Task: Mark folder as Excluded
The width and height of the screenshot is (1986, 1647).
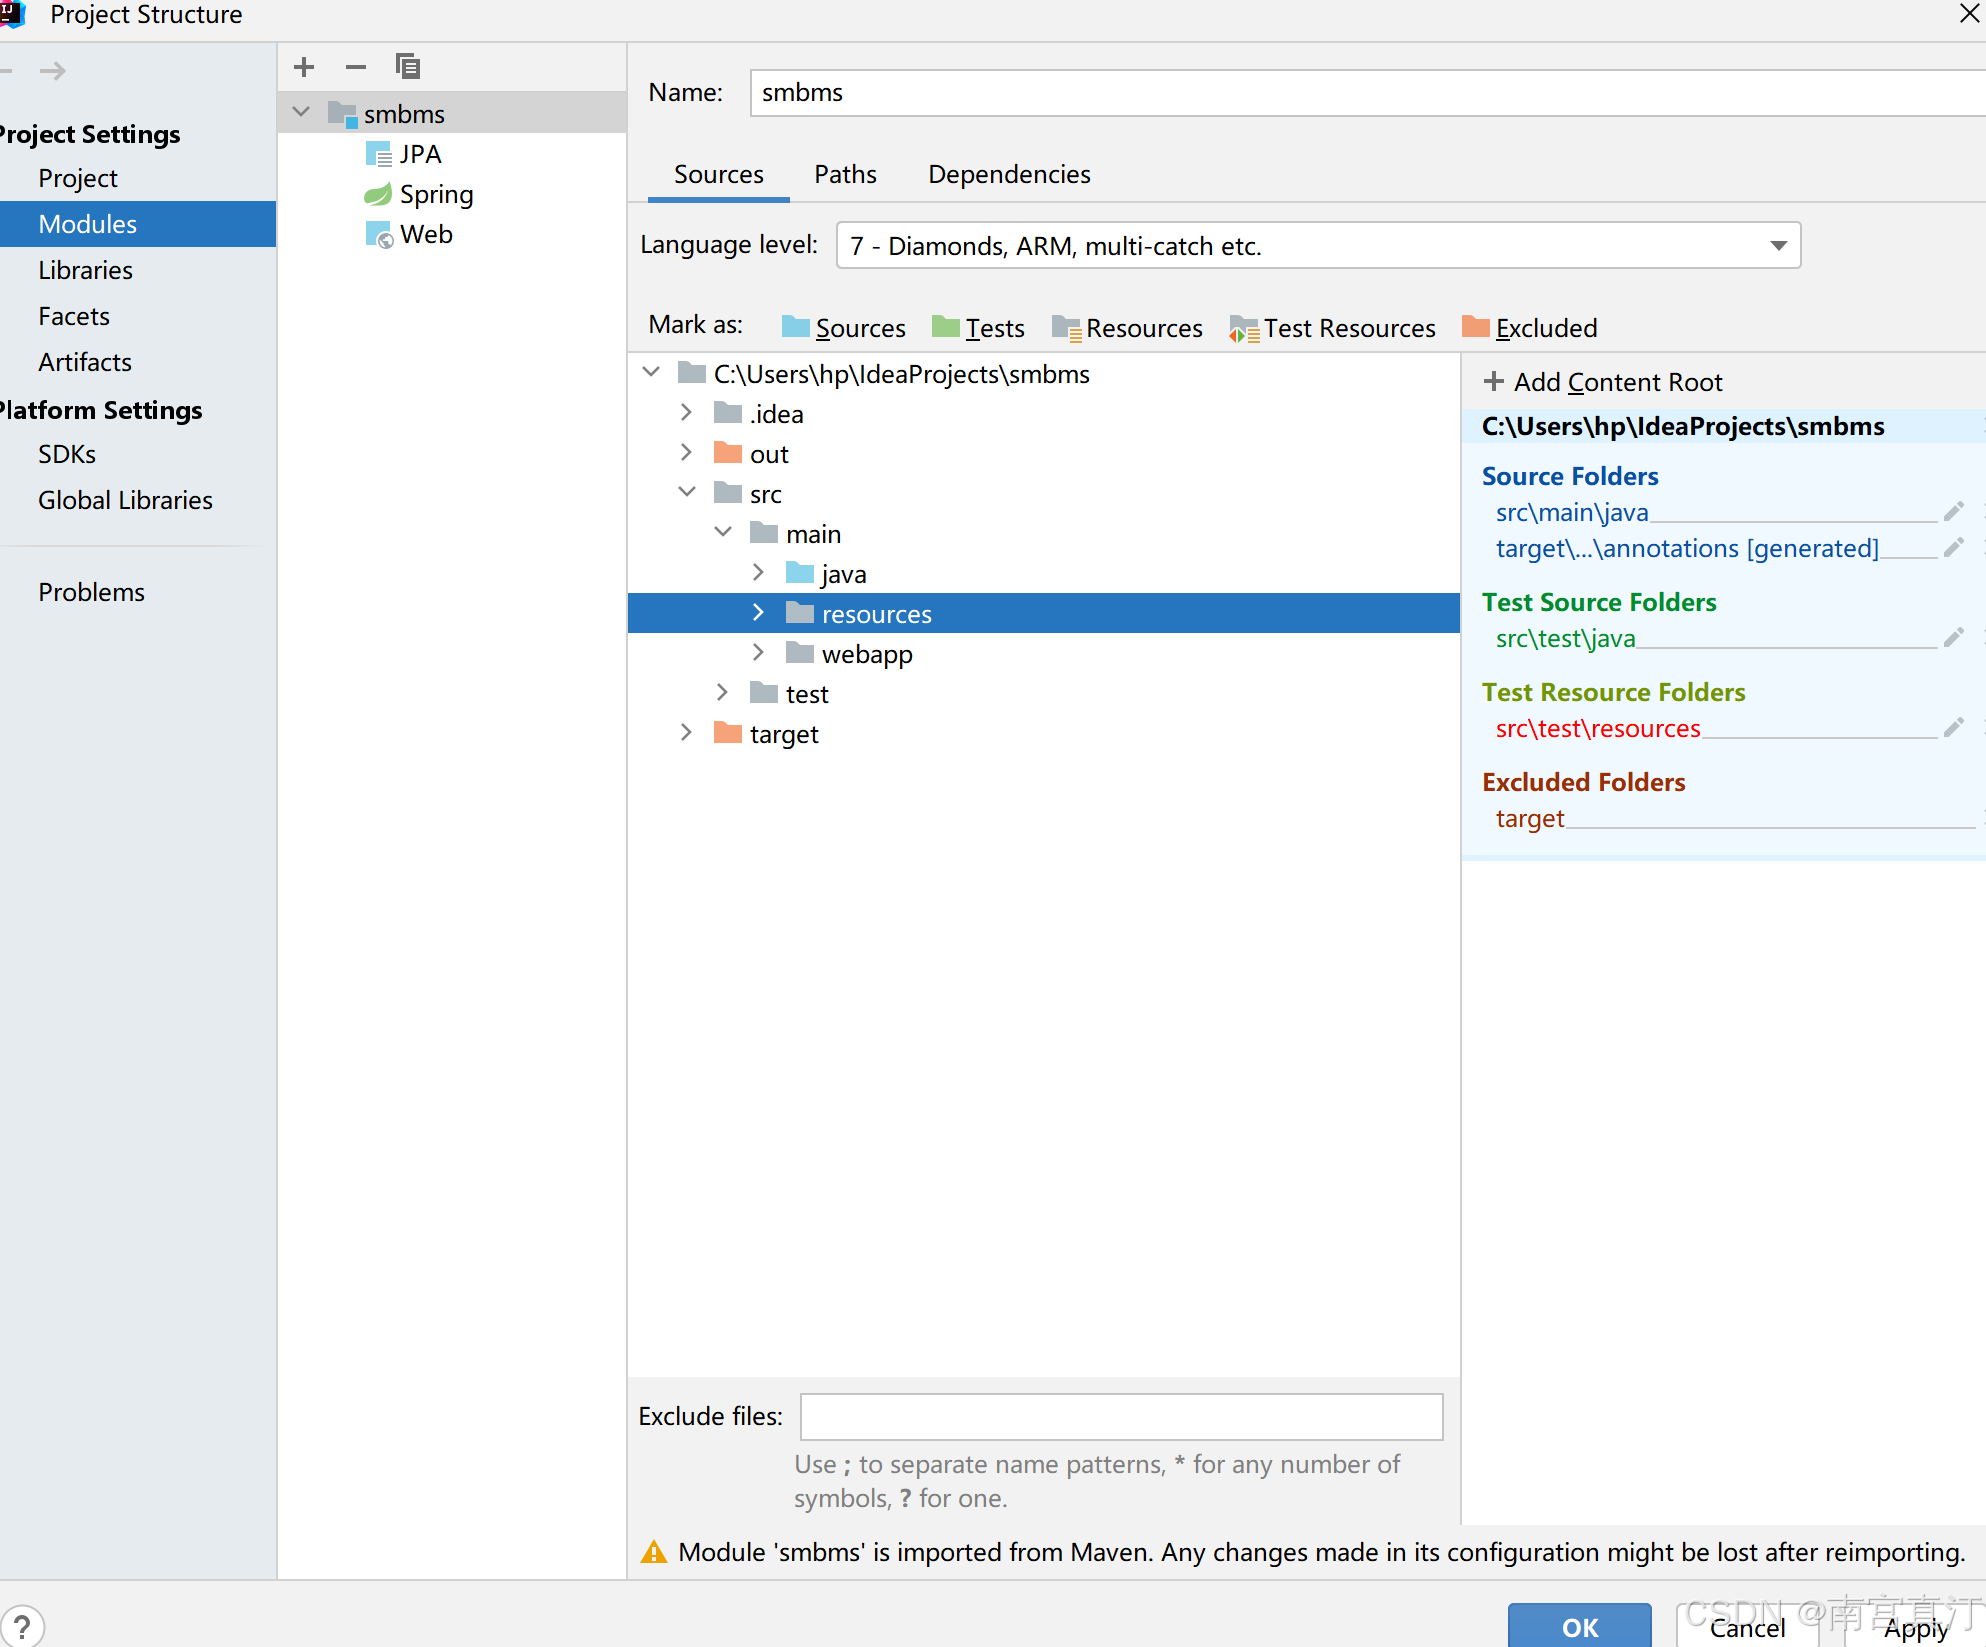Action: pos(1529,328)
